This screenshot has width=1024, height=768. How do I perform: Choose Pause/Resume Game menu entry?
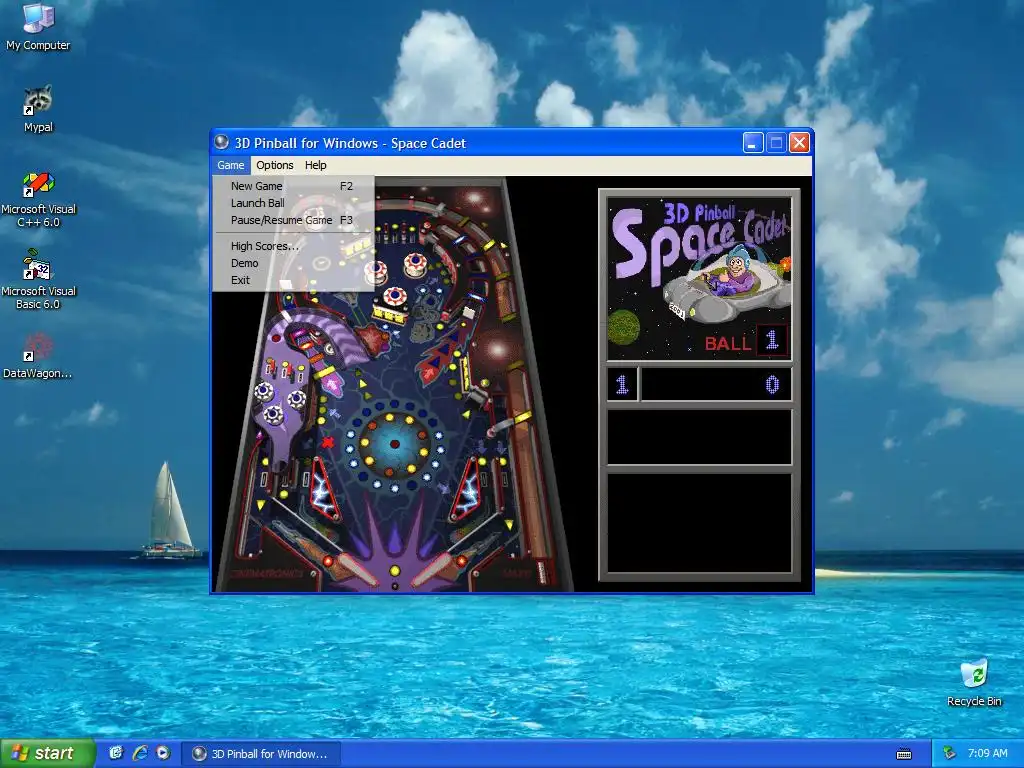point(293,220)
